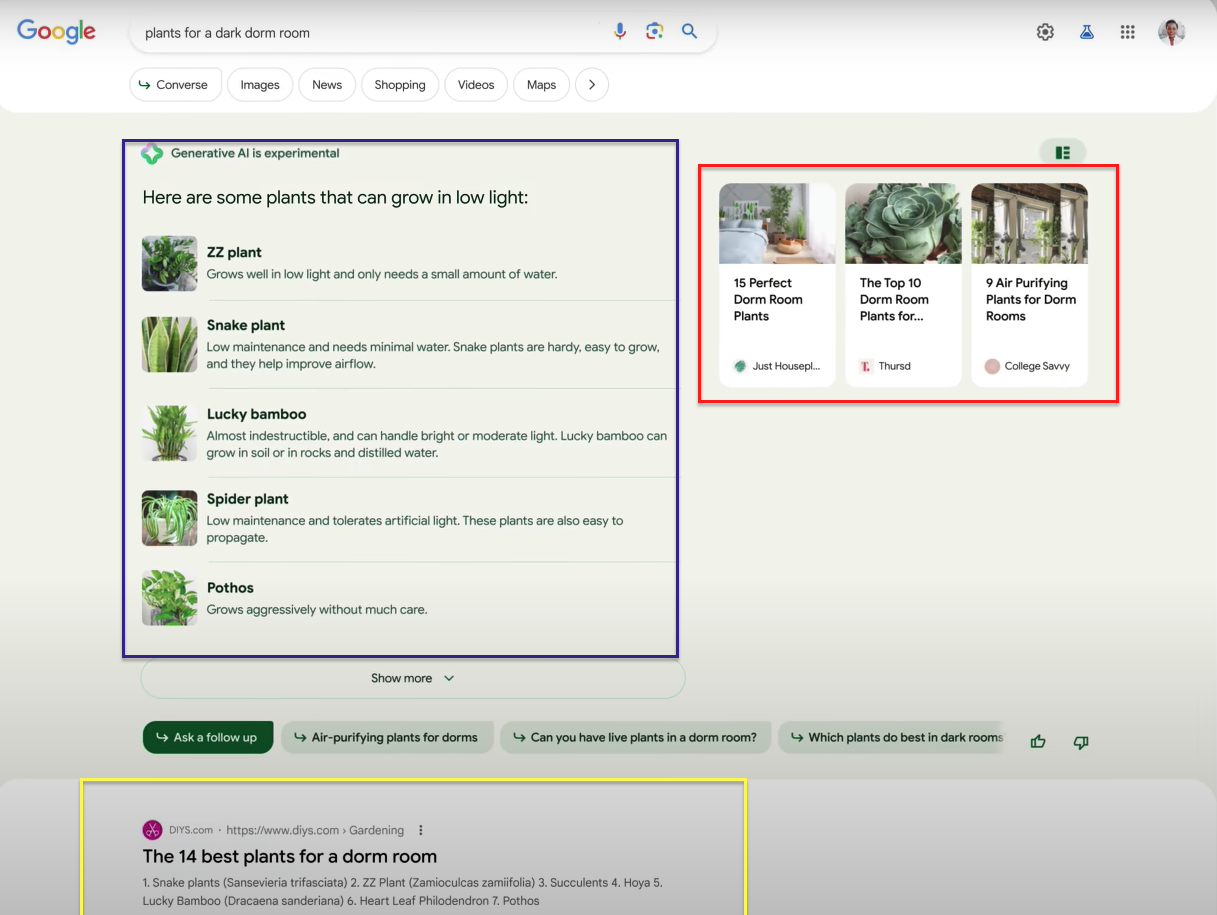Open Google Lens image search
This screenshot has height=915, width=1217.
[x=654, y=32]
